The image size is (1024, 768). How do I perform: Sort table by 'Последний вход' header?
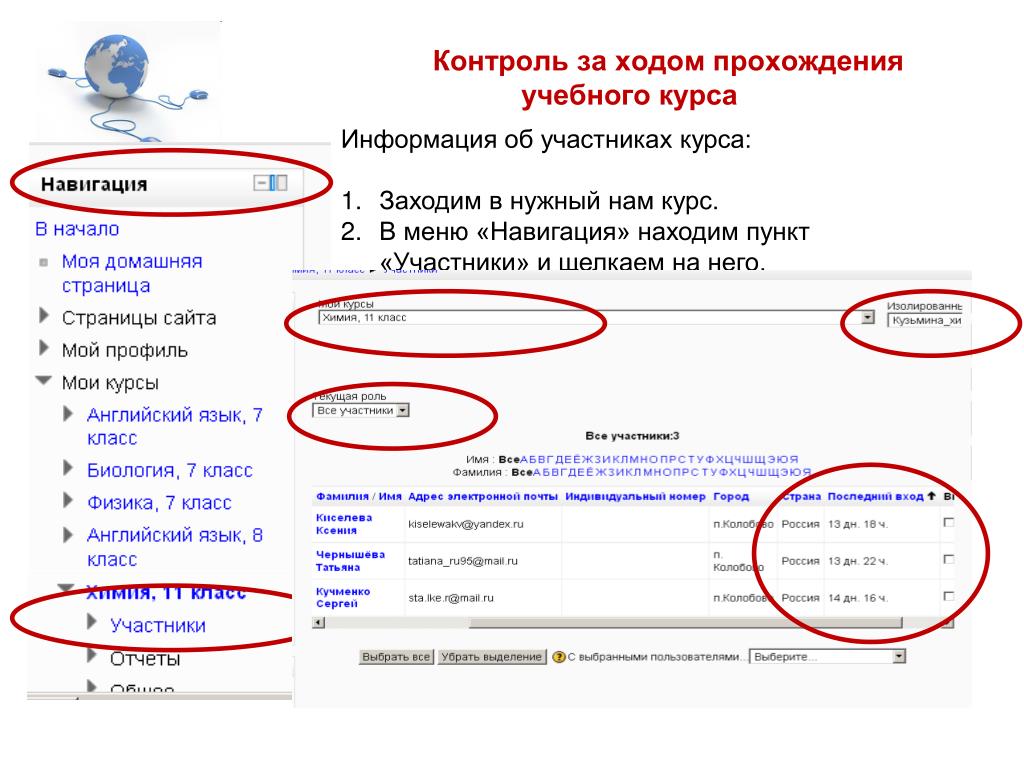tap(875, 496)
